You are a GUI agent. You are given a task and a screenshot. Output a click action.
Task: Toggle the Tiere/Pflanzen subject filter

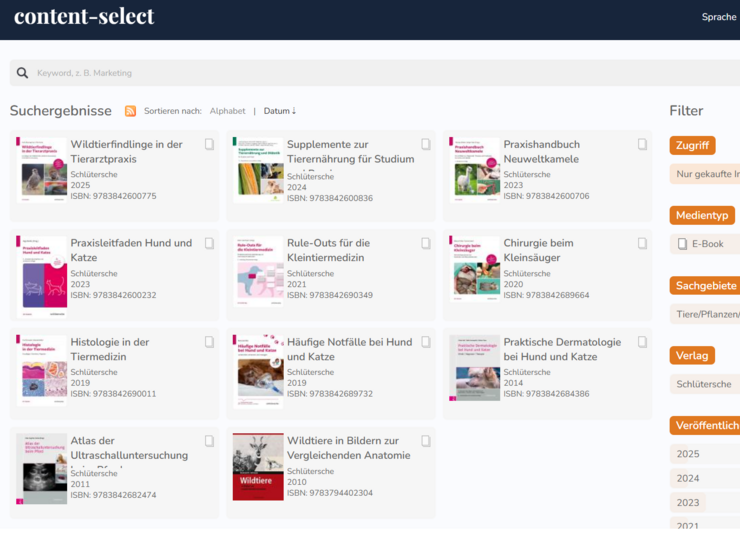click(x=705, y=314)
